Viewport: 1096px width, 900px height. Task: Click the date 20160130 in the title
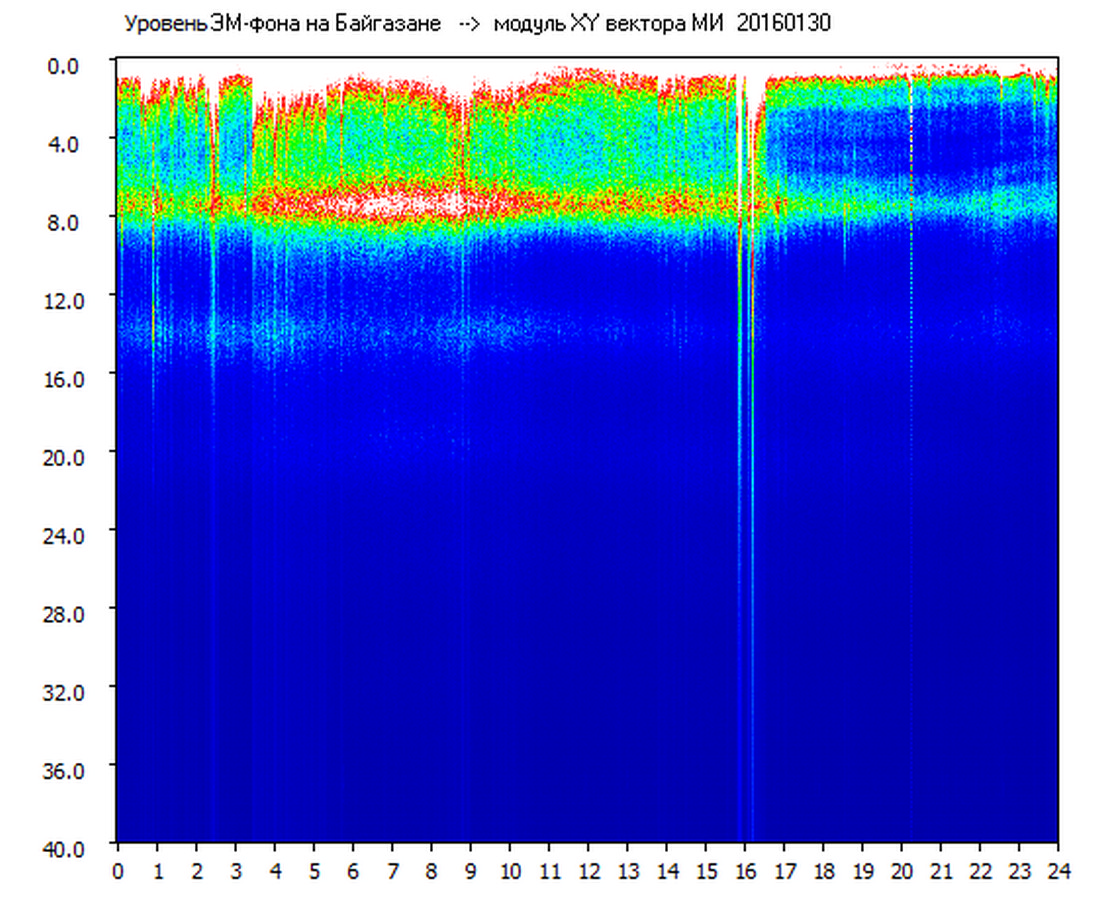[783, 24]
